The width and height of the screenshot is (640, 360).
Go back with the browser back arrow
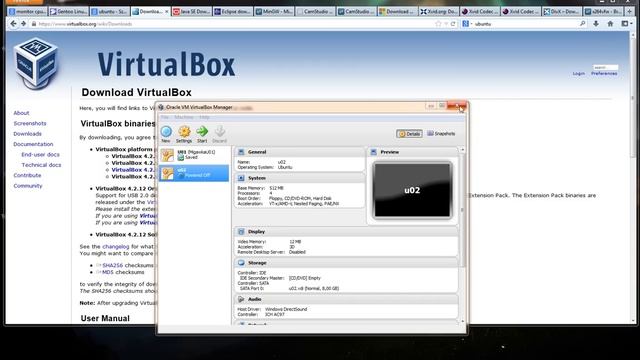point(13,24)
